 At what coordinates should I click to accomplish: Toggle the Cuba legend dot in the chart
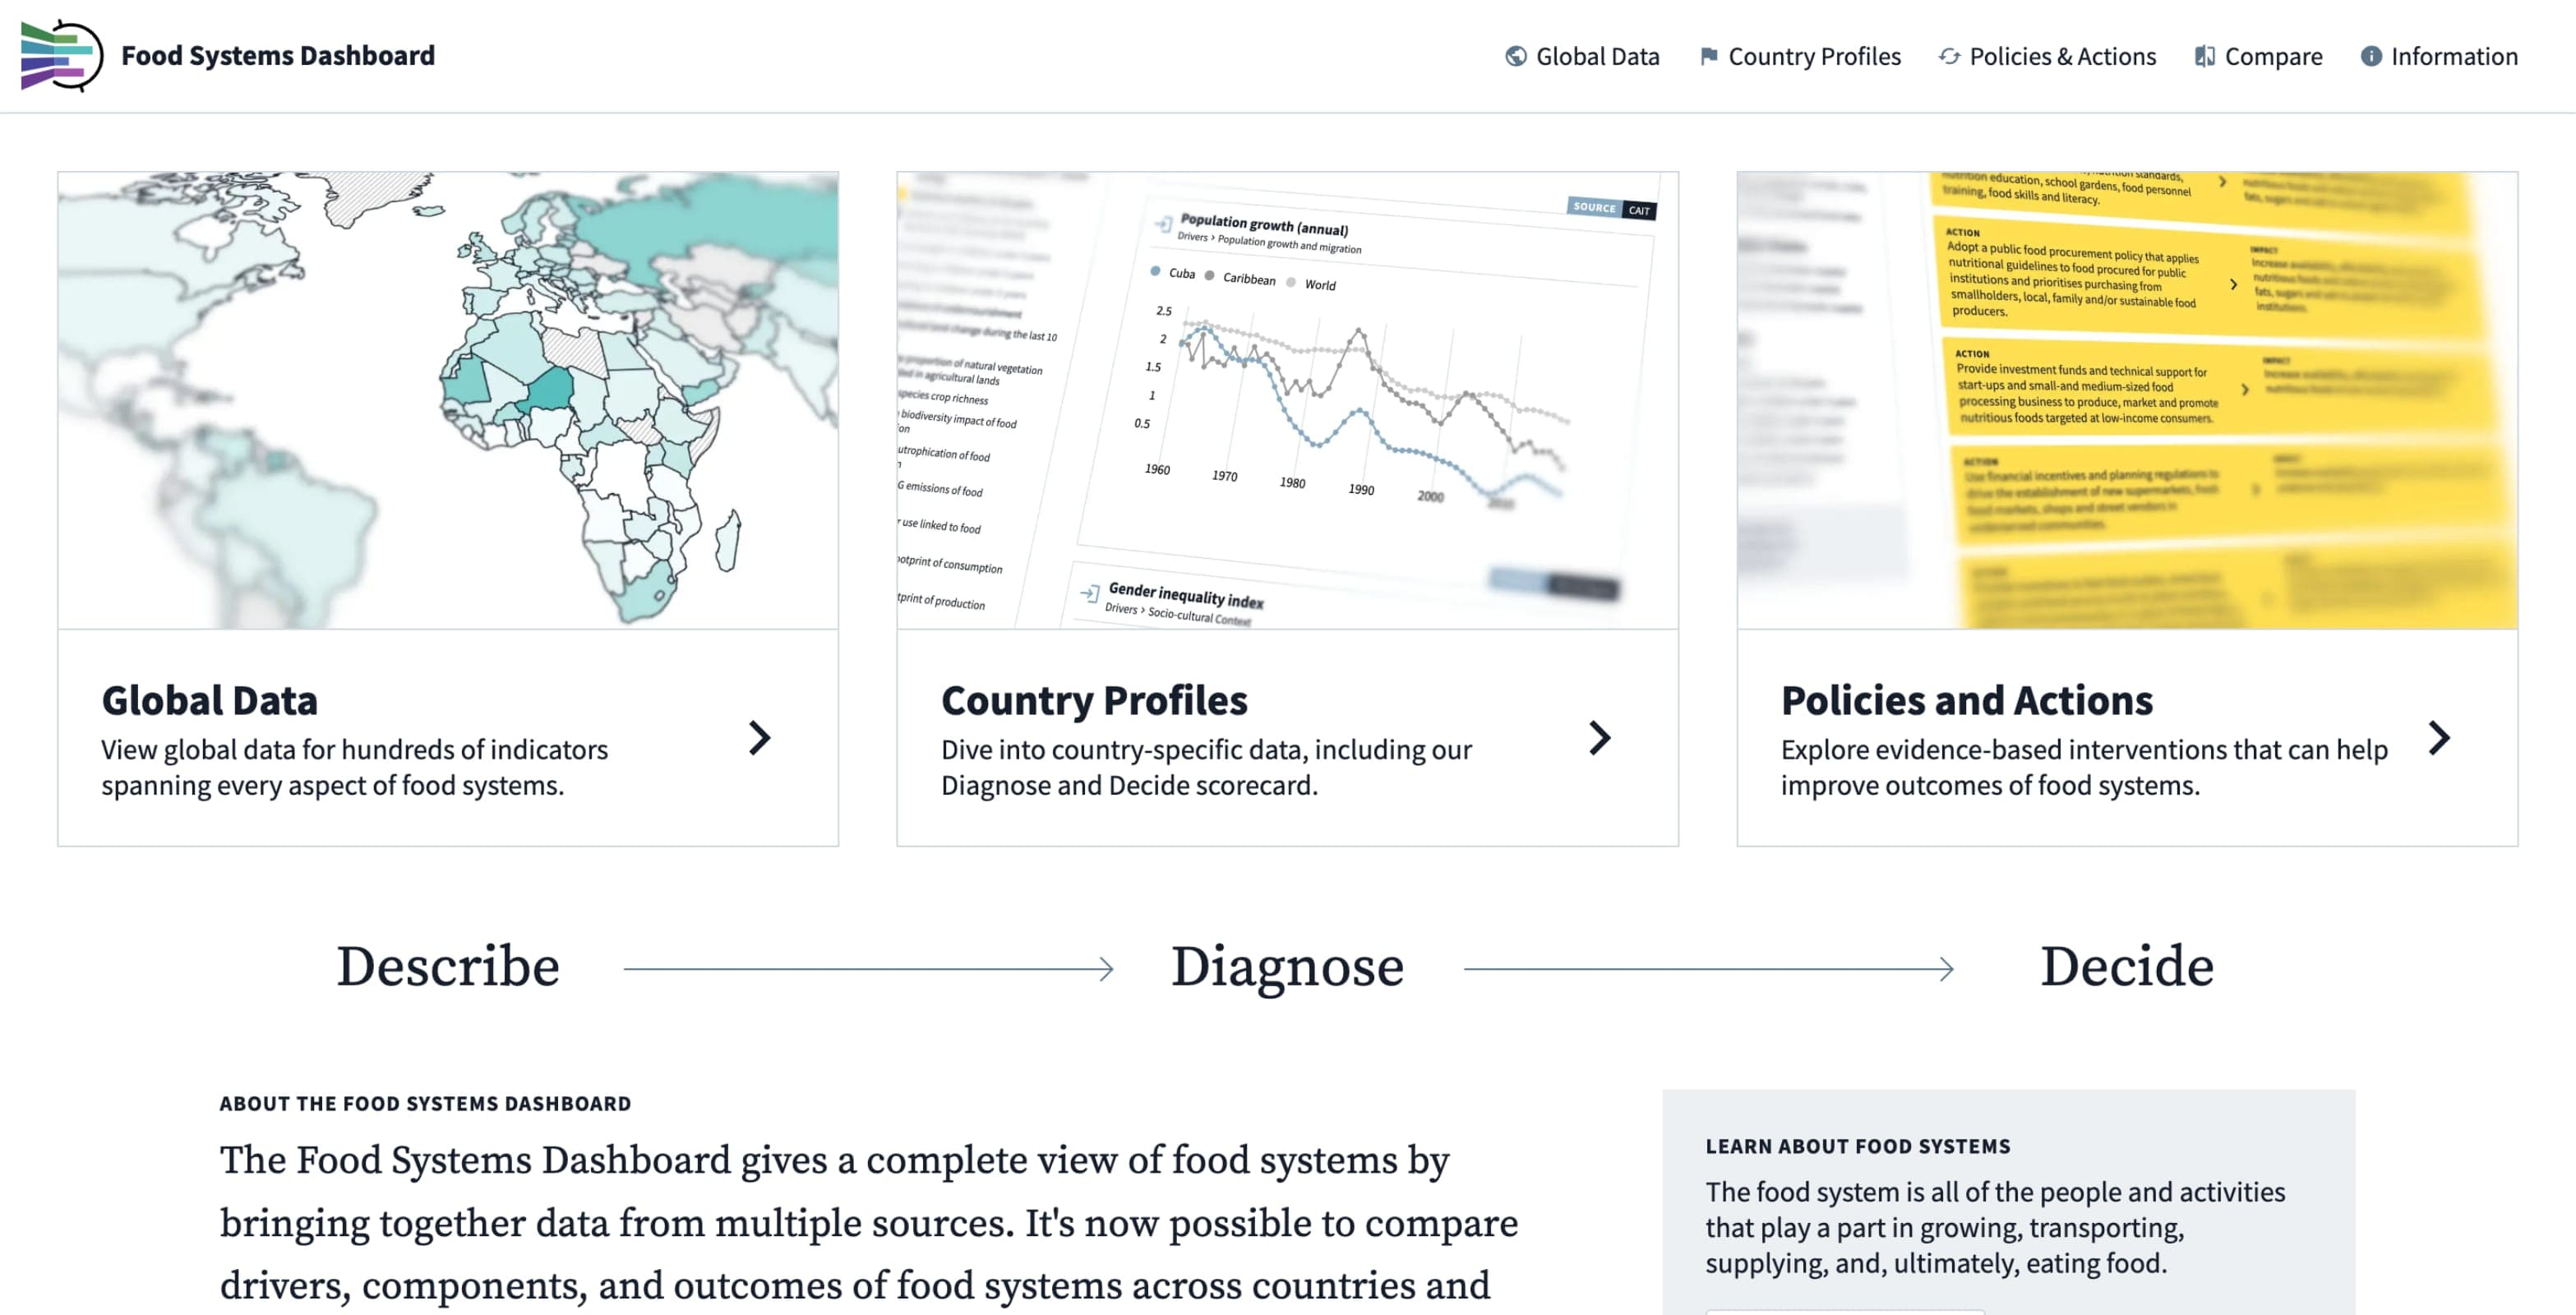point(1155,271)
